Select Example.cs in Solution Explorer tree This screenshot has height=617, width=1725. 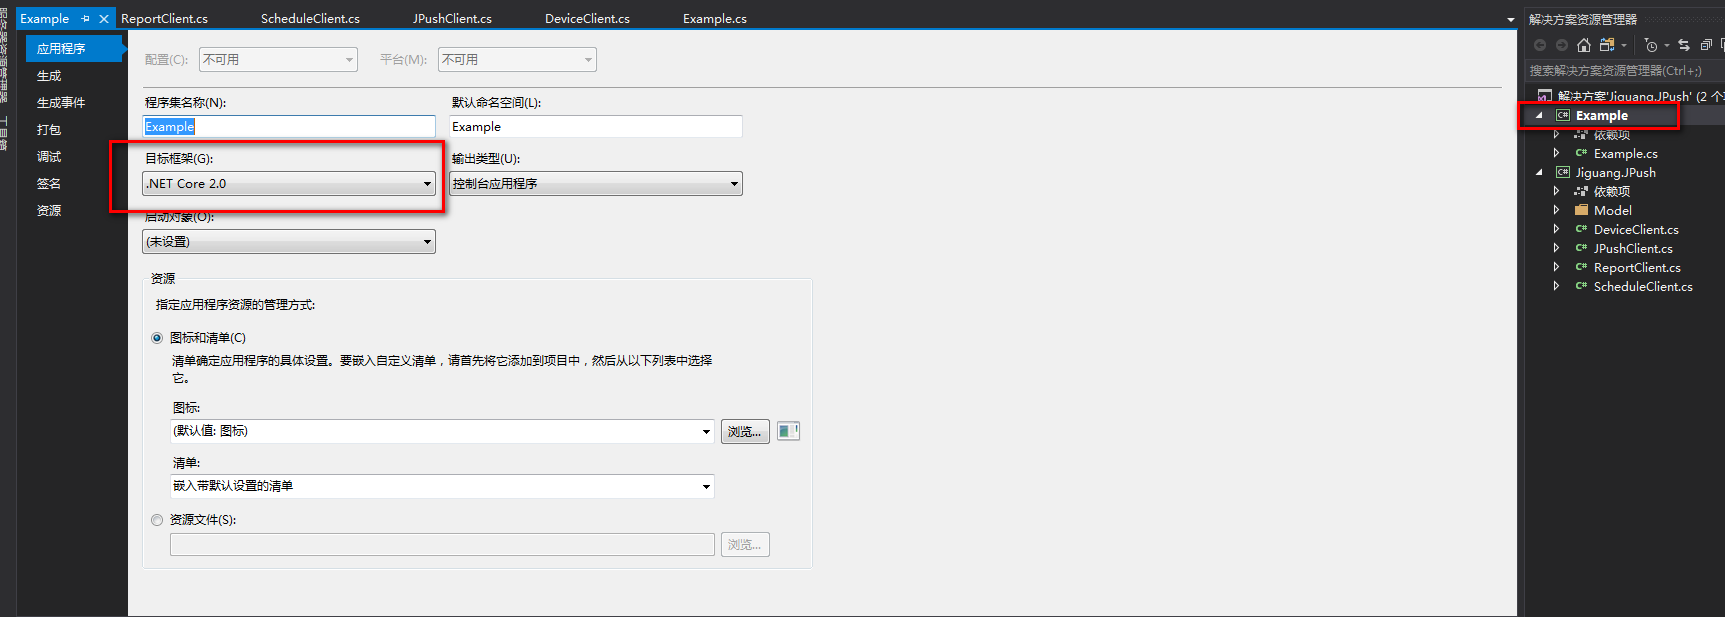pyautogui.click(x=1625, y=153)
